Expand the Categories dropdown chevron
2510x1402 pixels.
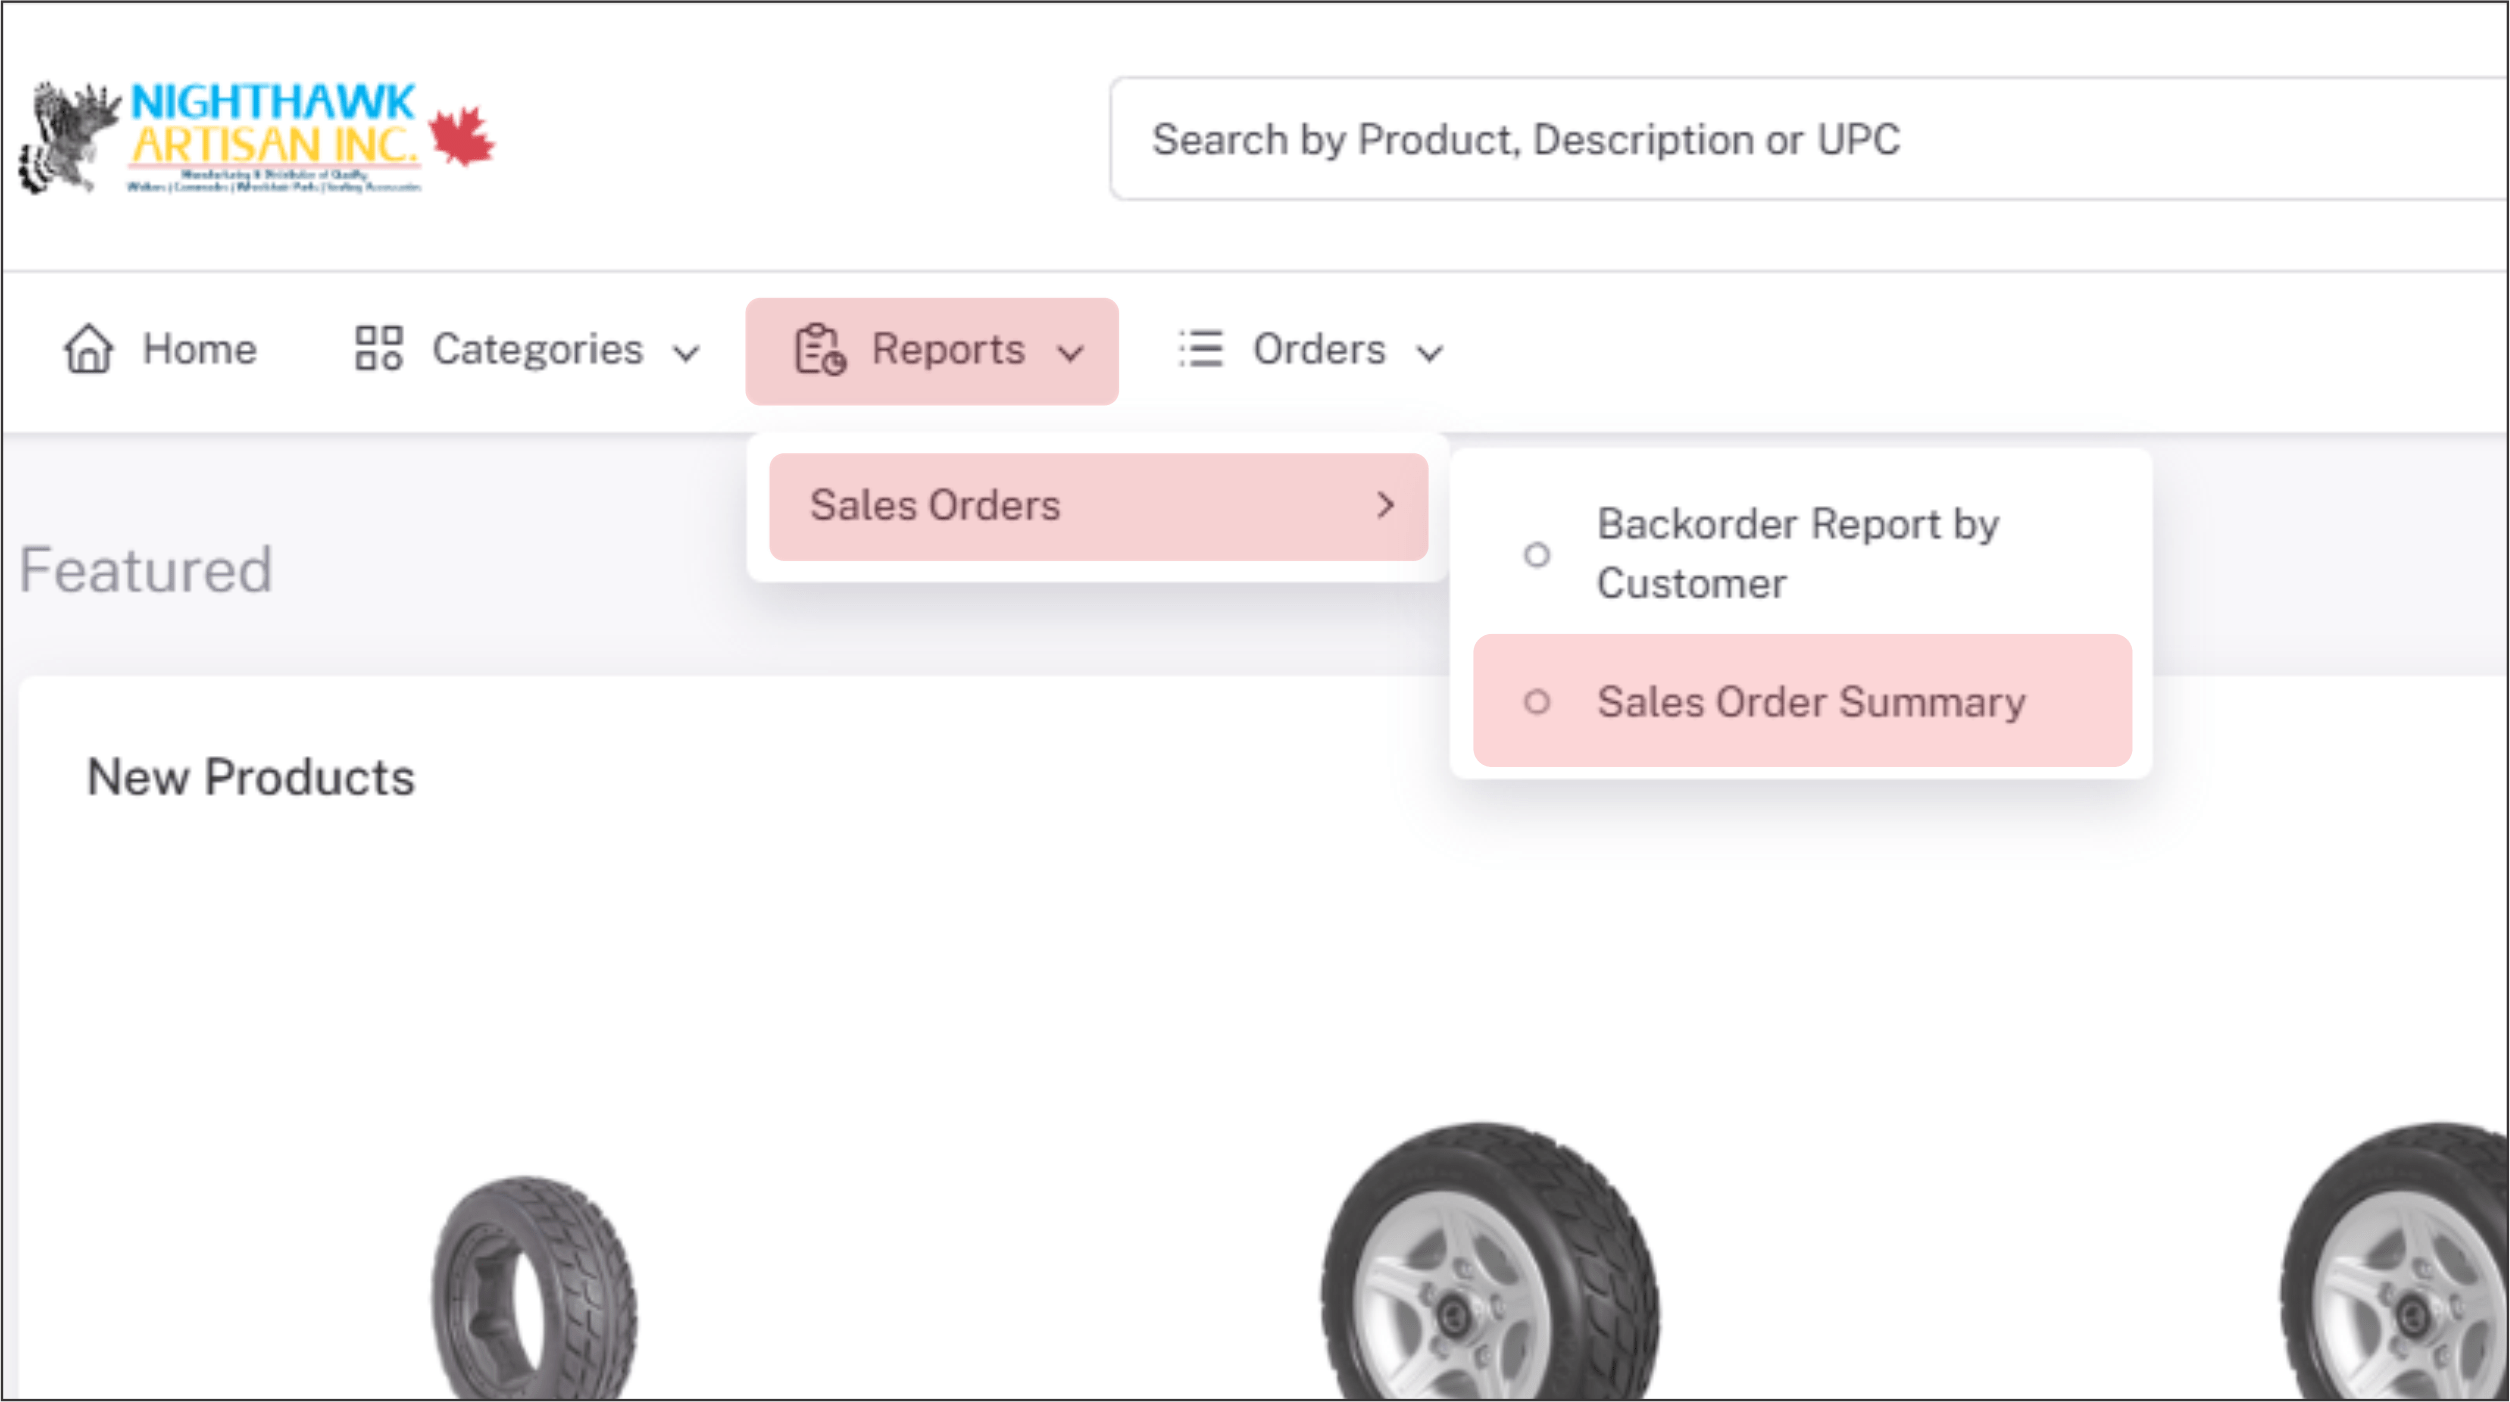point(686,353)
